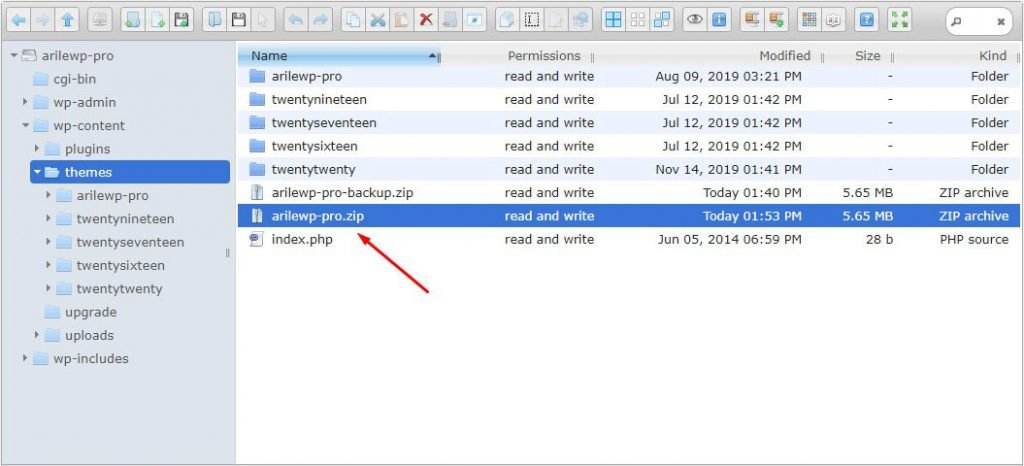Select the index.php file
The height and width of the screenshot is (466, 1024).
click(x=629, y=240)
